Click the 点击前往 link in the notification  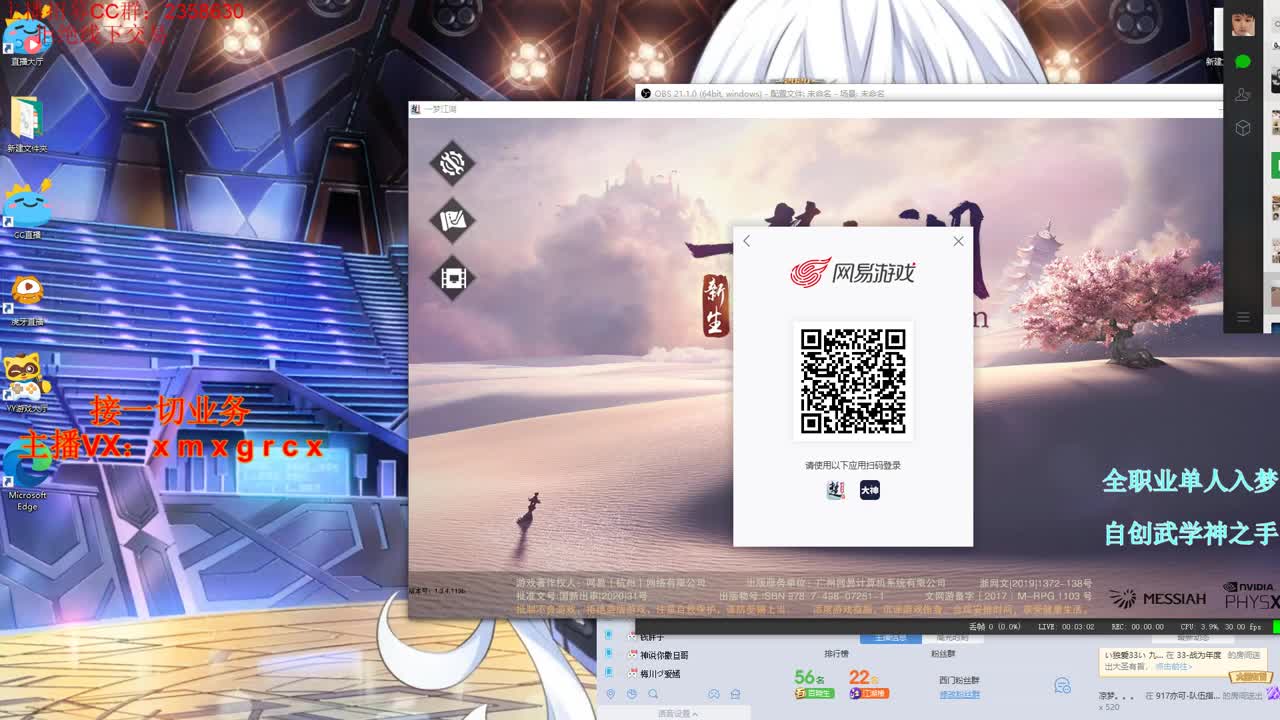point(1174,666)
